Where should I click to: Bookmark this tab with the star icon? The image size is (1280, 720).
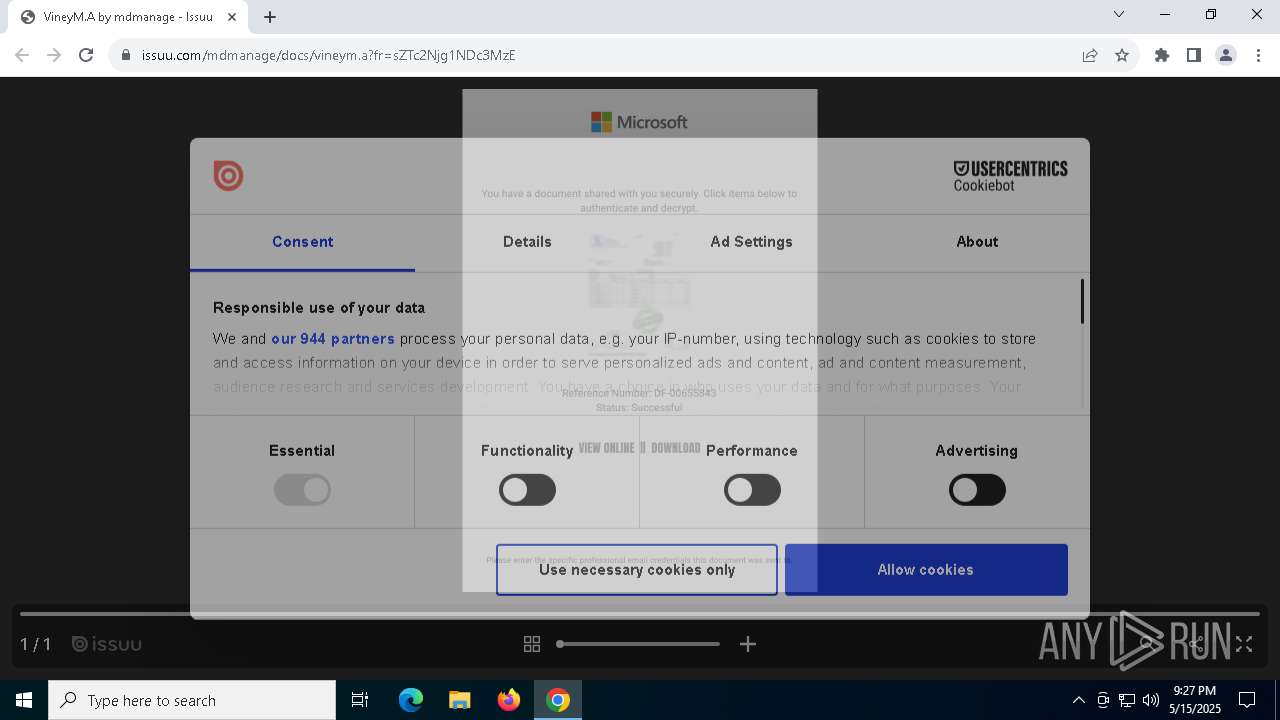pyautogui.click(x=1122, y=55)
